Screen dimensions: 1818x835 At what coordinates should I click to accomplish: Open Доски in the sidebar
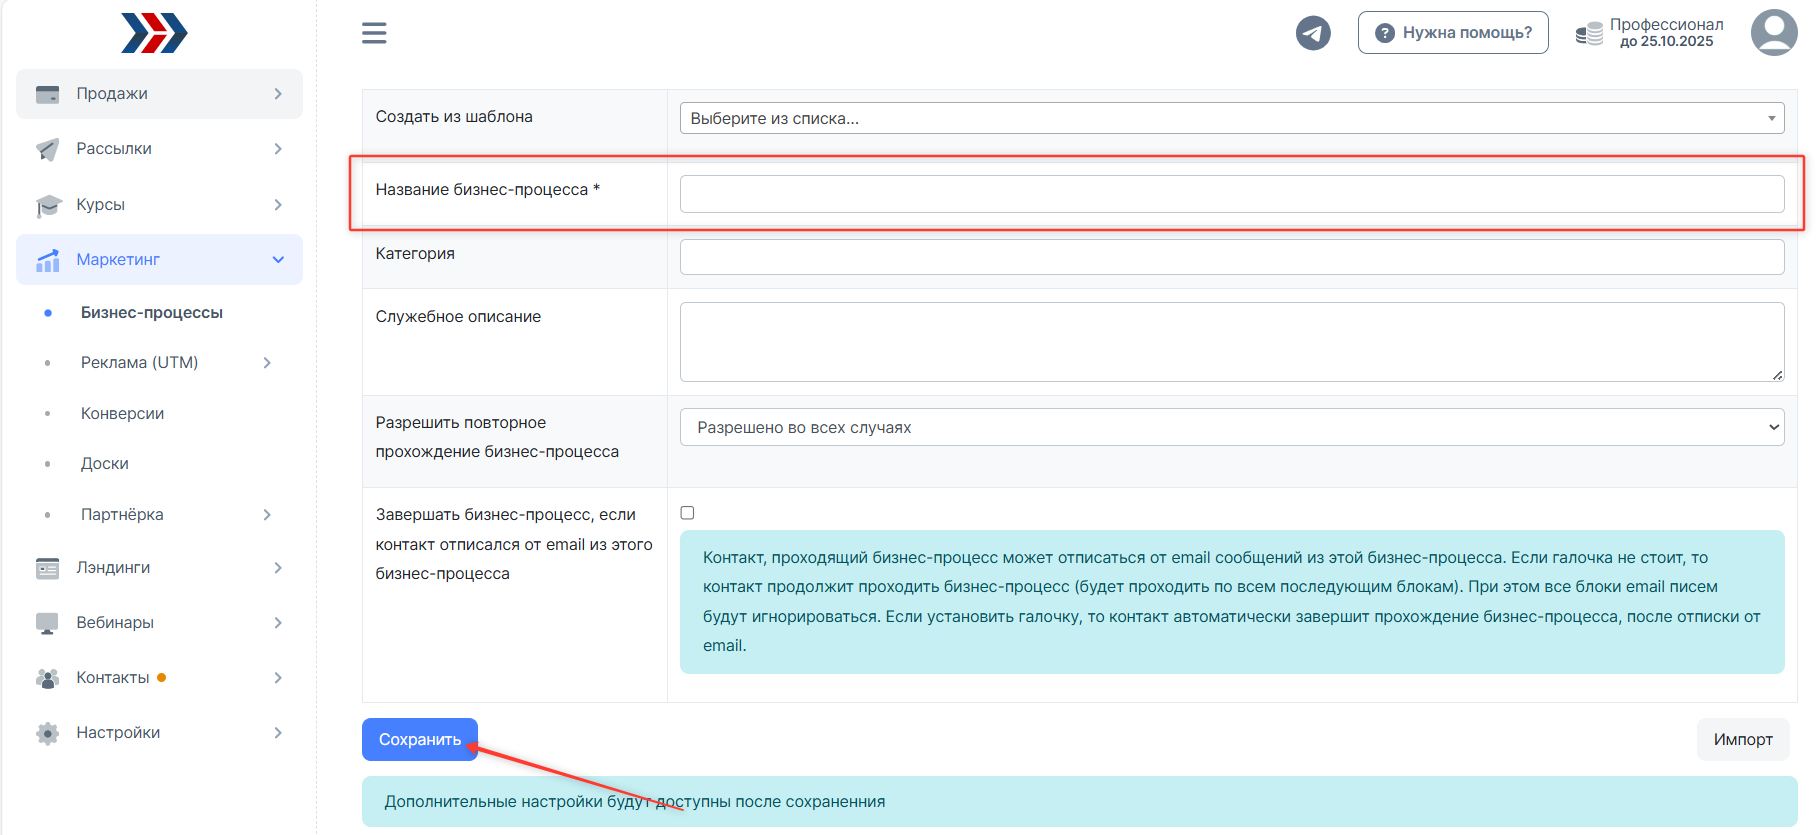point(105,463)
